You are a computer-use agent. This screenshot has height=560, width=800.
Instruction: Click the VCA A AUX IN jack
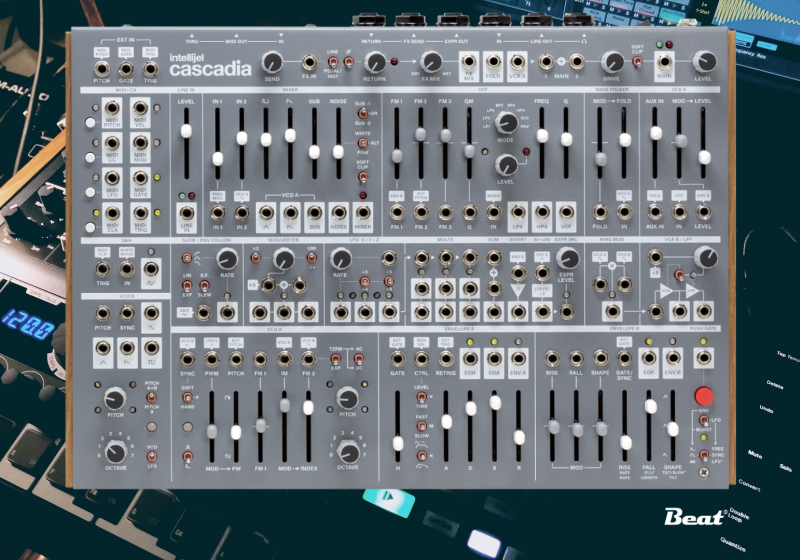coord(655,212)
